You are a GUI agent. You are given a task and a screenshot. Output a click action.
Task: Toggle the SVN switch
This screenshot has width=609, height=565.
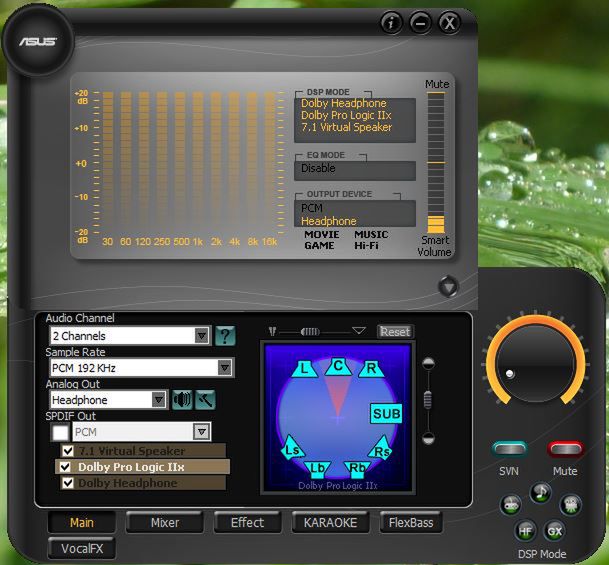coord(509,449)
